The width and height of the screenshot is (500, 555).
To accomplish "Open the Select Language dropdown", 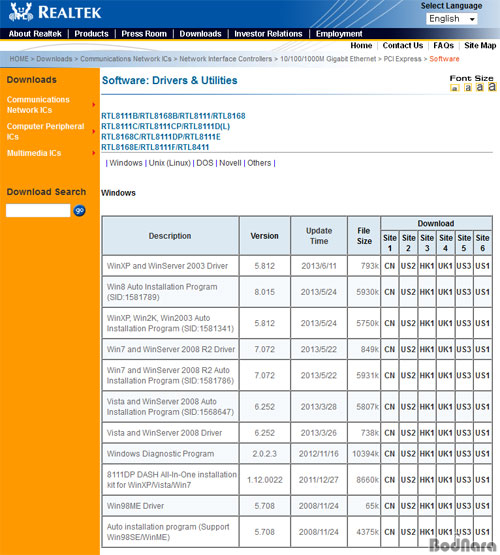I will [452, 19].
